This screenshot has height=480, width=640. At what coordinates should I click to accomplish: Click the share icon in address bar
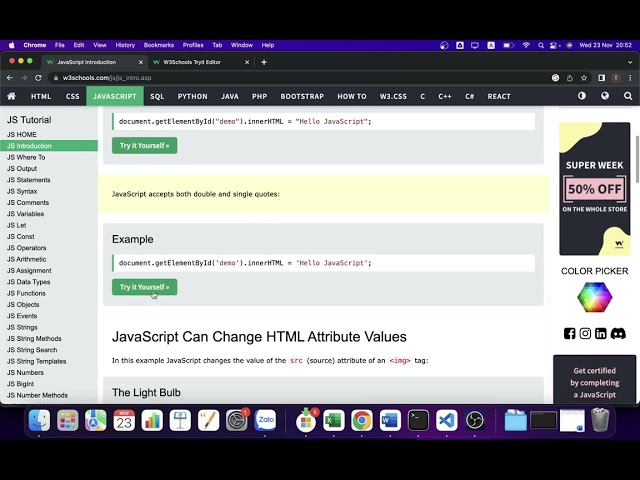click(x=570, y=78)
